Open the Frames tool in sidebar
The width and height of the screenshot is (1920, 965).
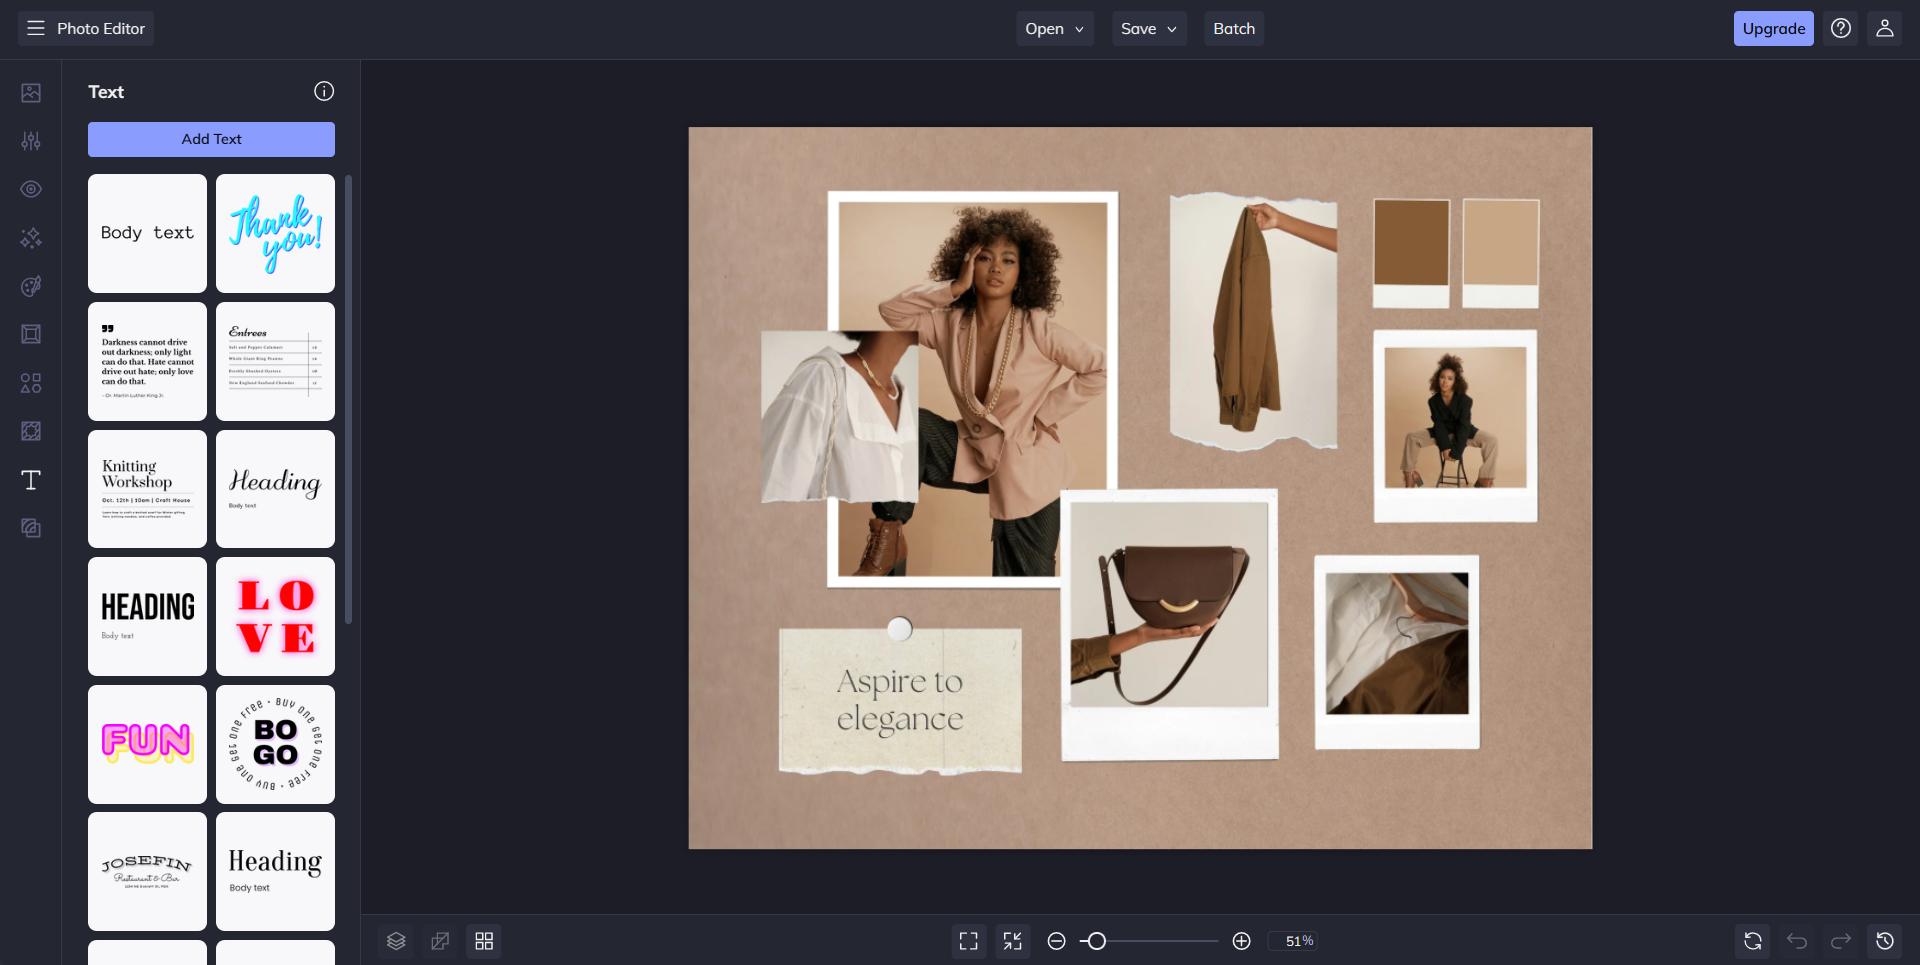[31, 334]
